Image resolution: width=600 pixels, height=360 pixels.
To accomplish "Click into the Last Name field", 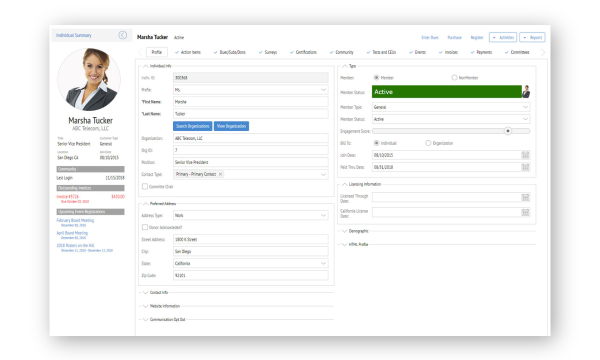I will pyautogui.click(x=251, y=114).
